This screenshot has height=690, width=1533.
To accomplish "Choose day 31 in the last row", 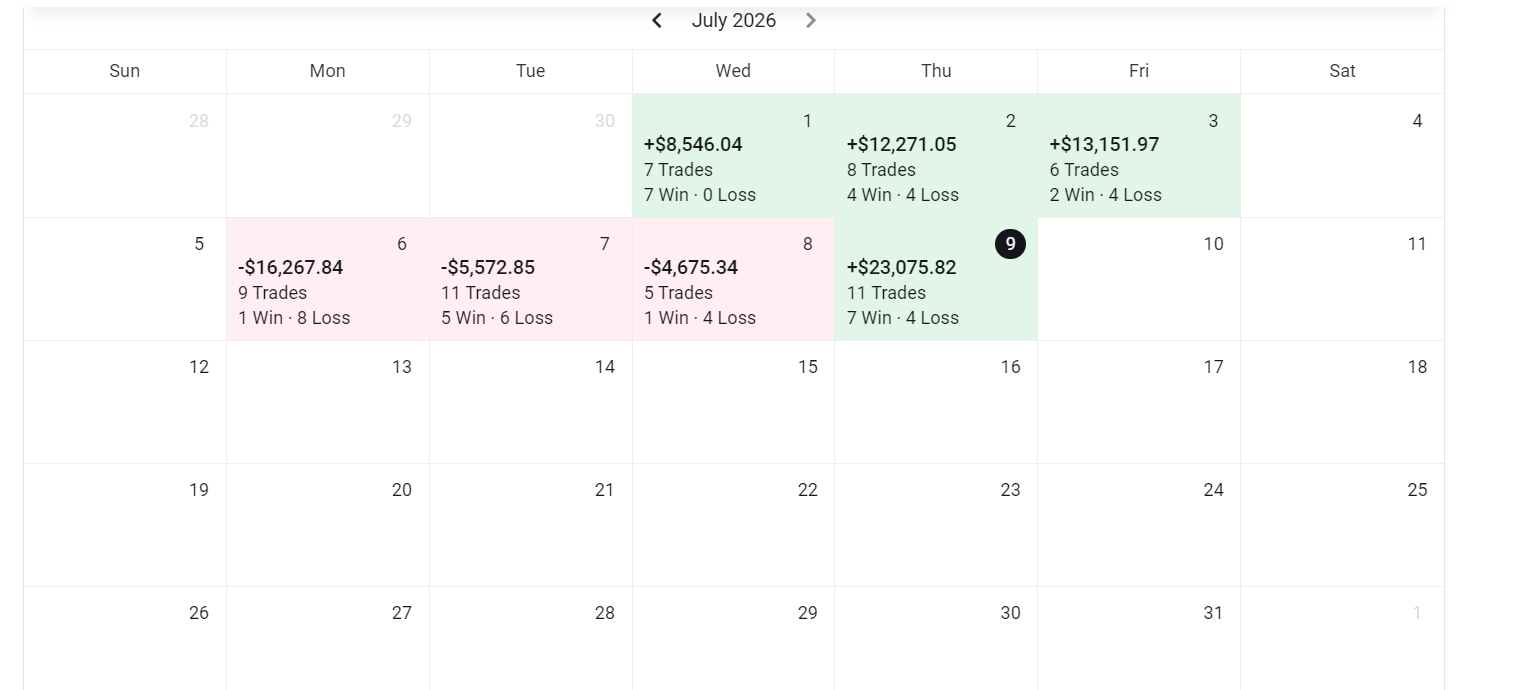I will pyautogui.click(x=1139, y=639).
